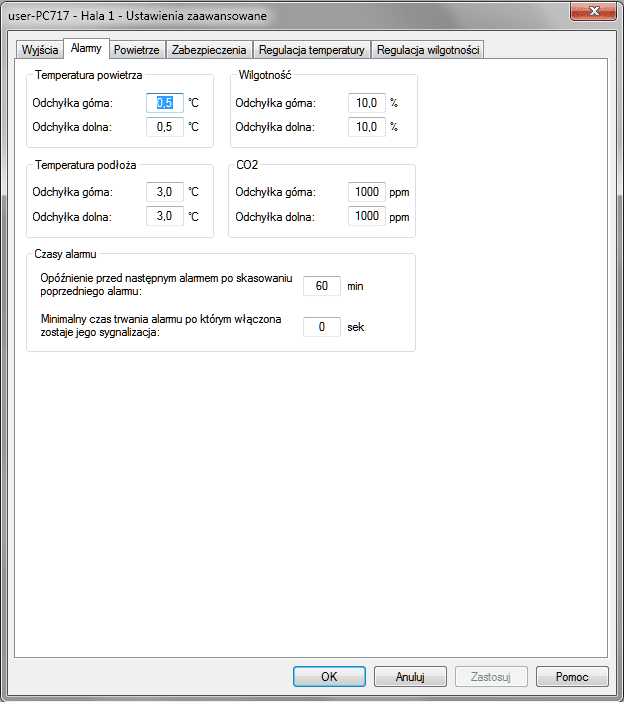The width and height of the screenshot is (624, 702).
Task: Open the Powietrze tab
Action: (x=137, y=50)
